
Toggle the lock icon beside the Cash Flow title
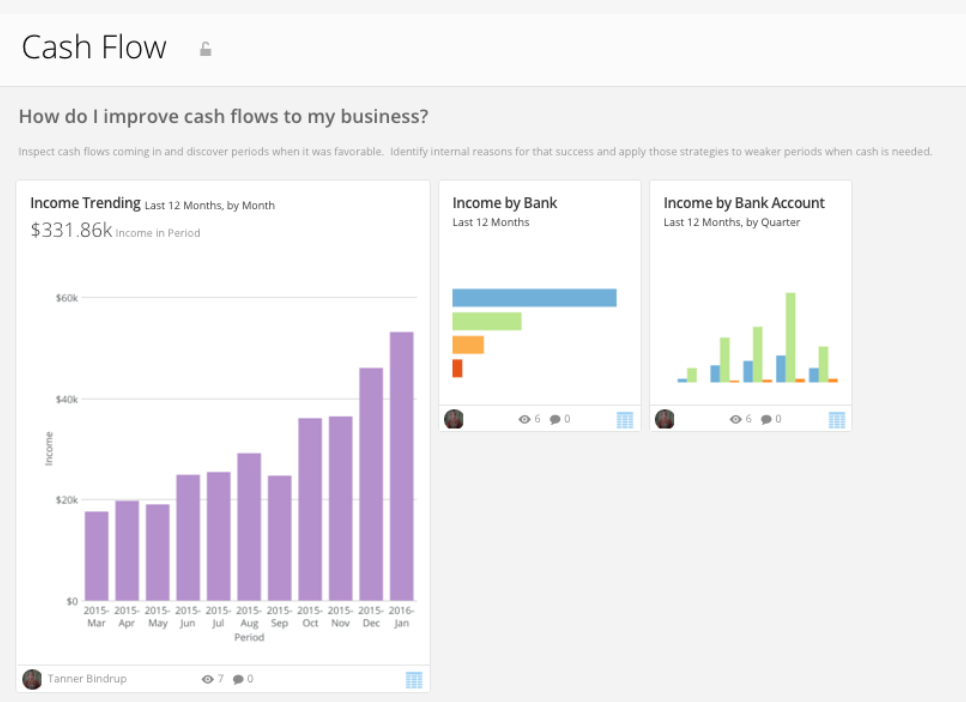(x=205, y=47)
